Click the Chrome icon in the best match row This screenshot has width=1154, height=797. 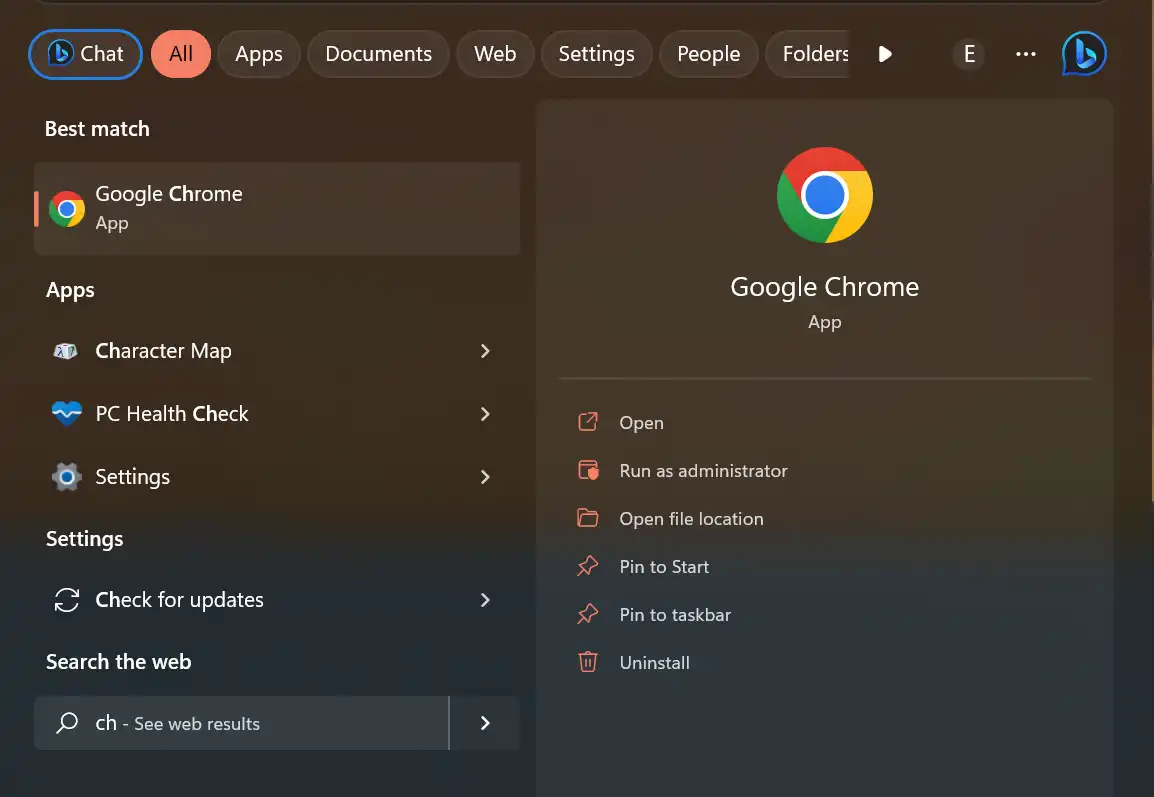coord(67,209)
